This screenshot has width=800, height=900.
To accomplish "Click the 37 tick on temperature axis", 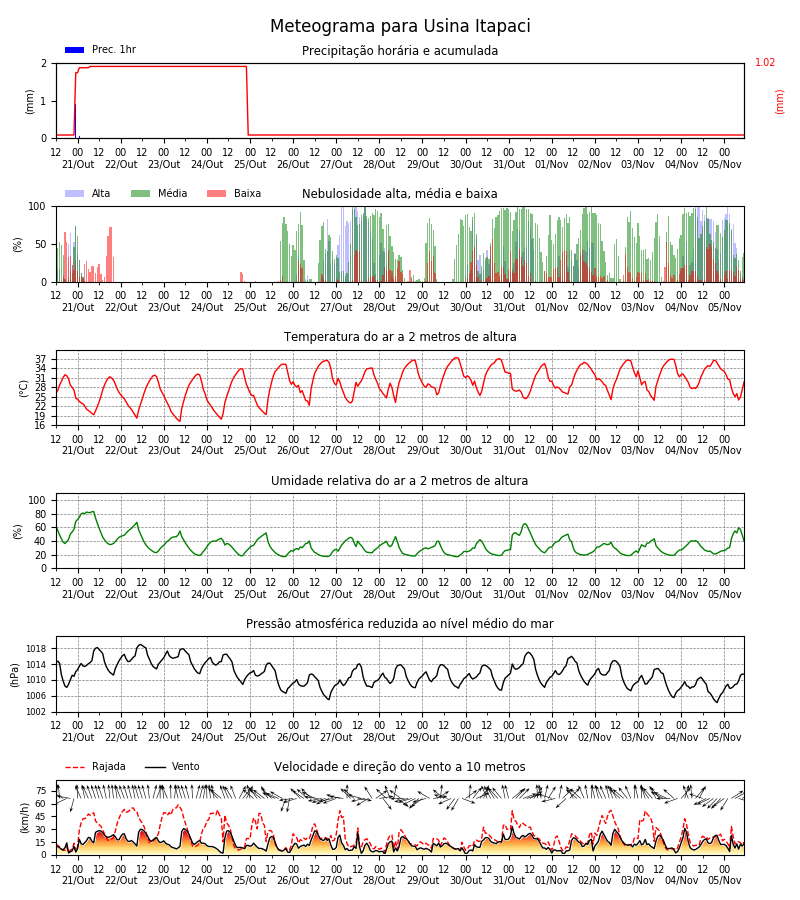I will tap(41, 359).
